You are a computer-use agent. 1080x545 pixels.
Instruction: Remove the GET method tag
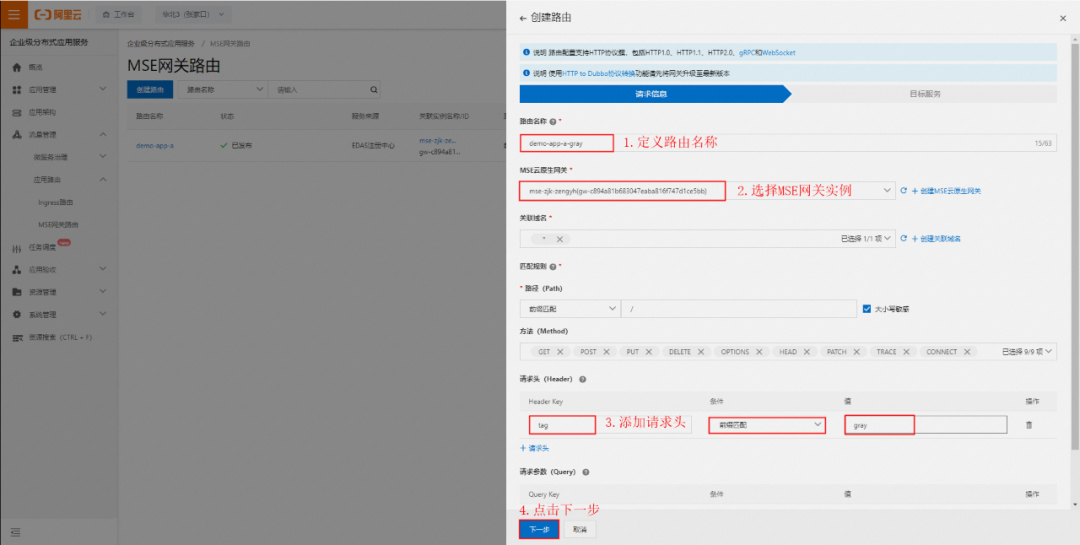559,352
